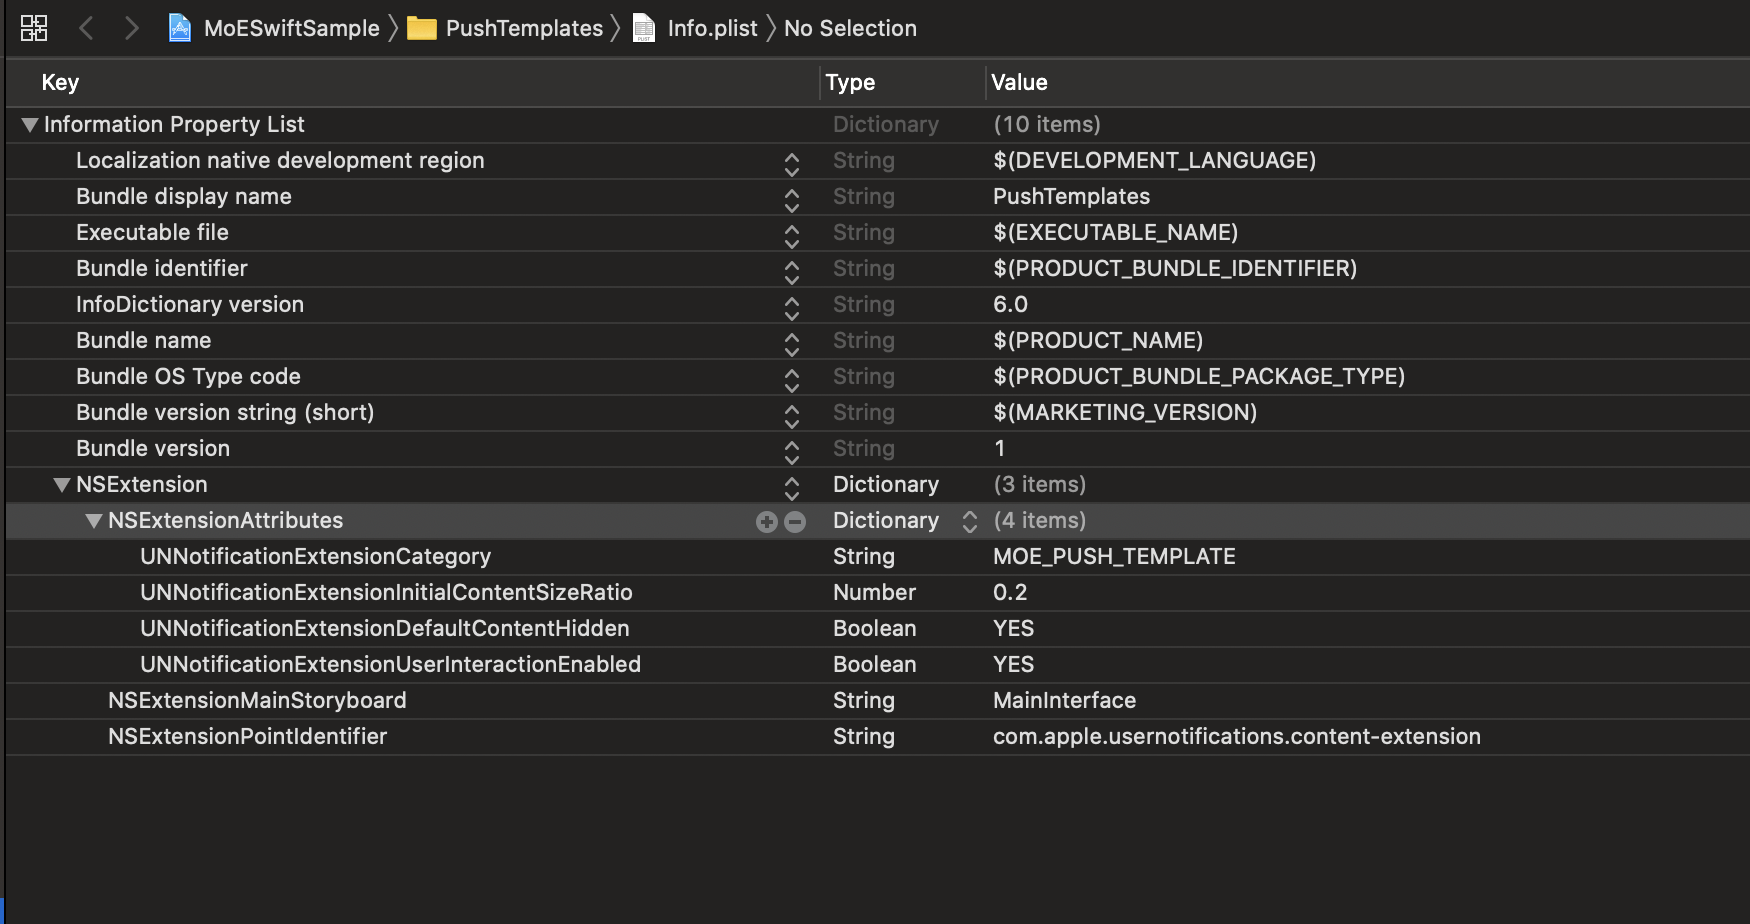
Task: Select the Localization native development region row
Action: point(878,161)
